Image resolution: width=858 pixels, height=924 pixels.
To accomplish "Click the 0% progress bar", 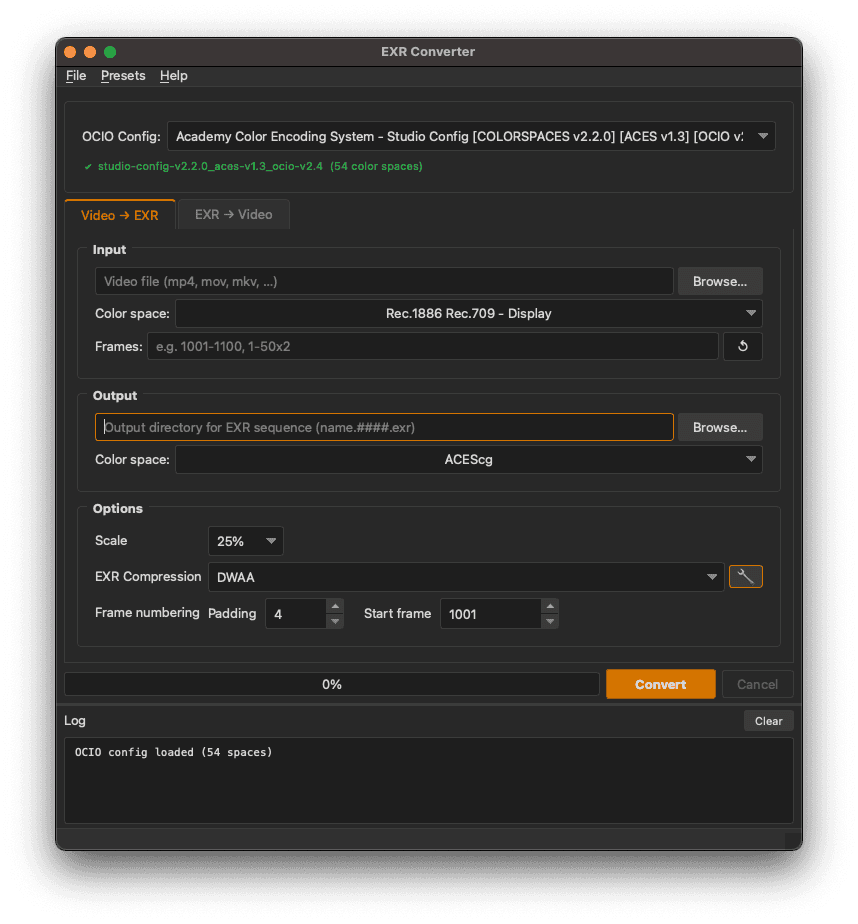I will coord(332,684).
